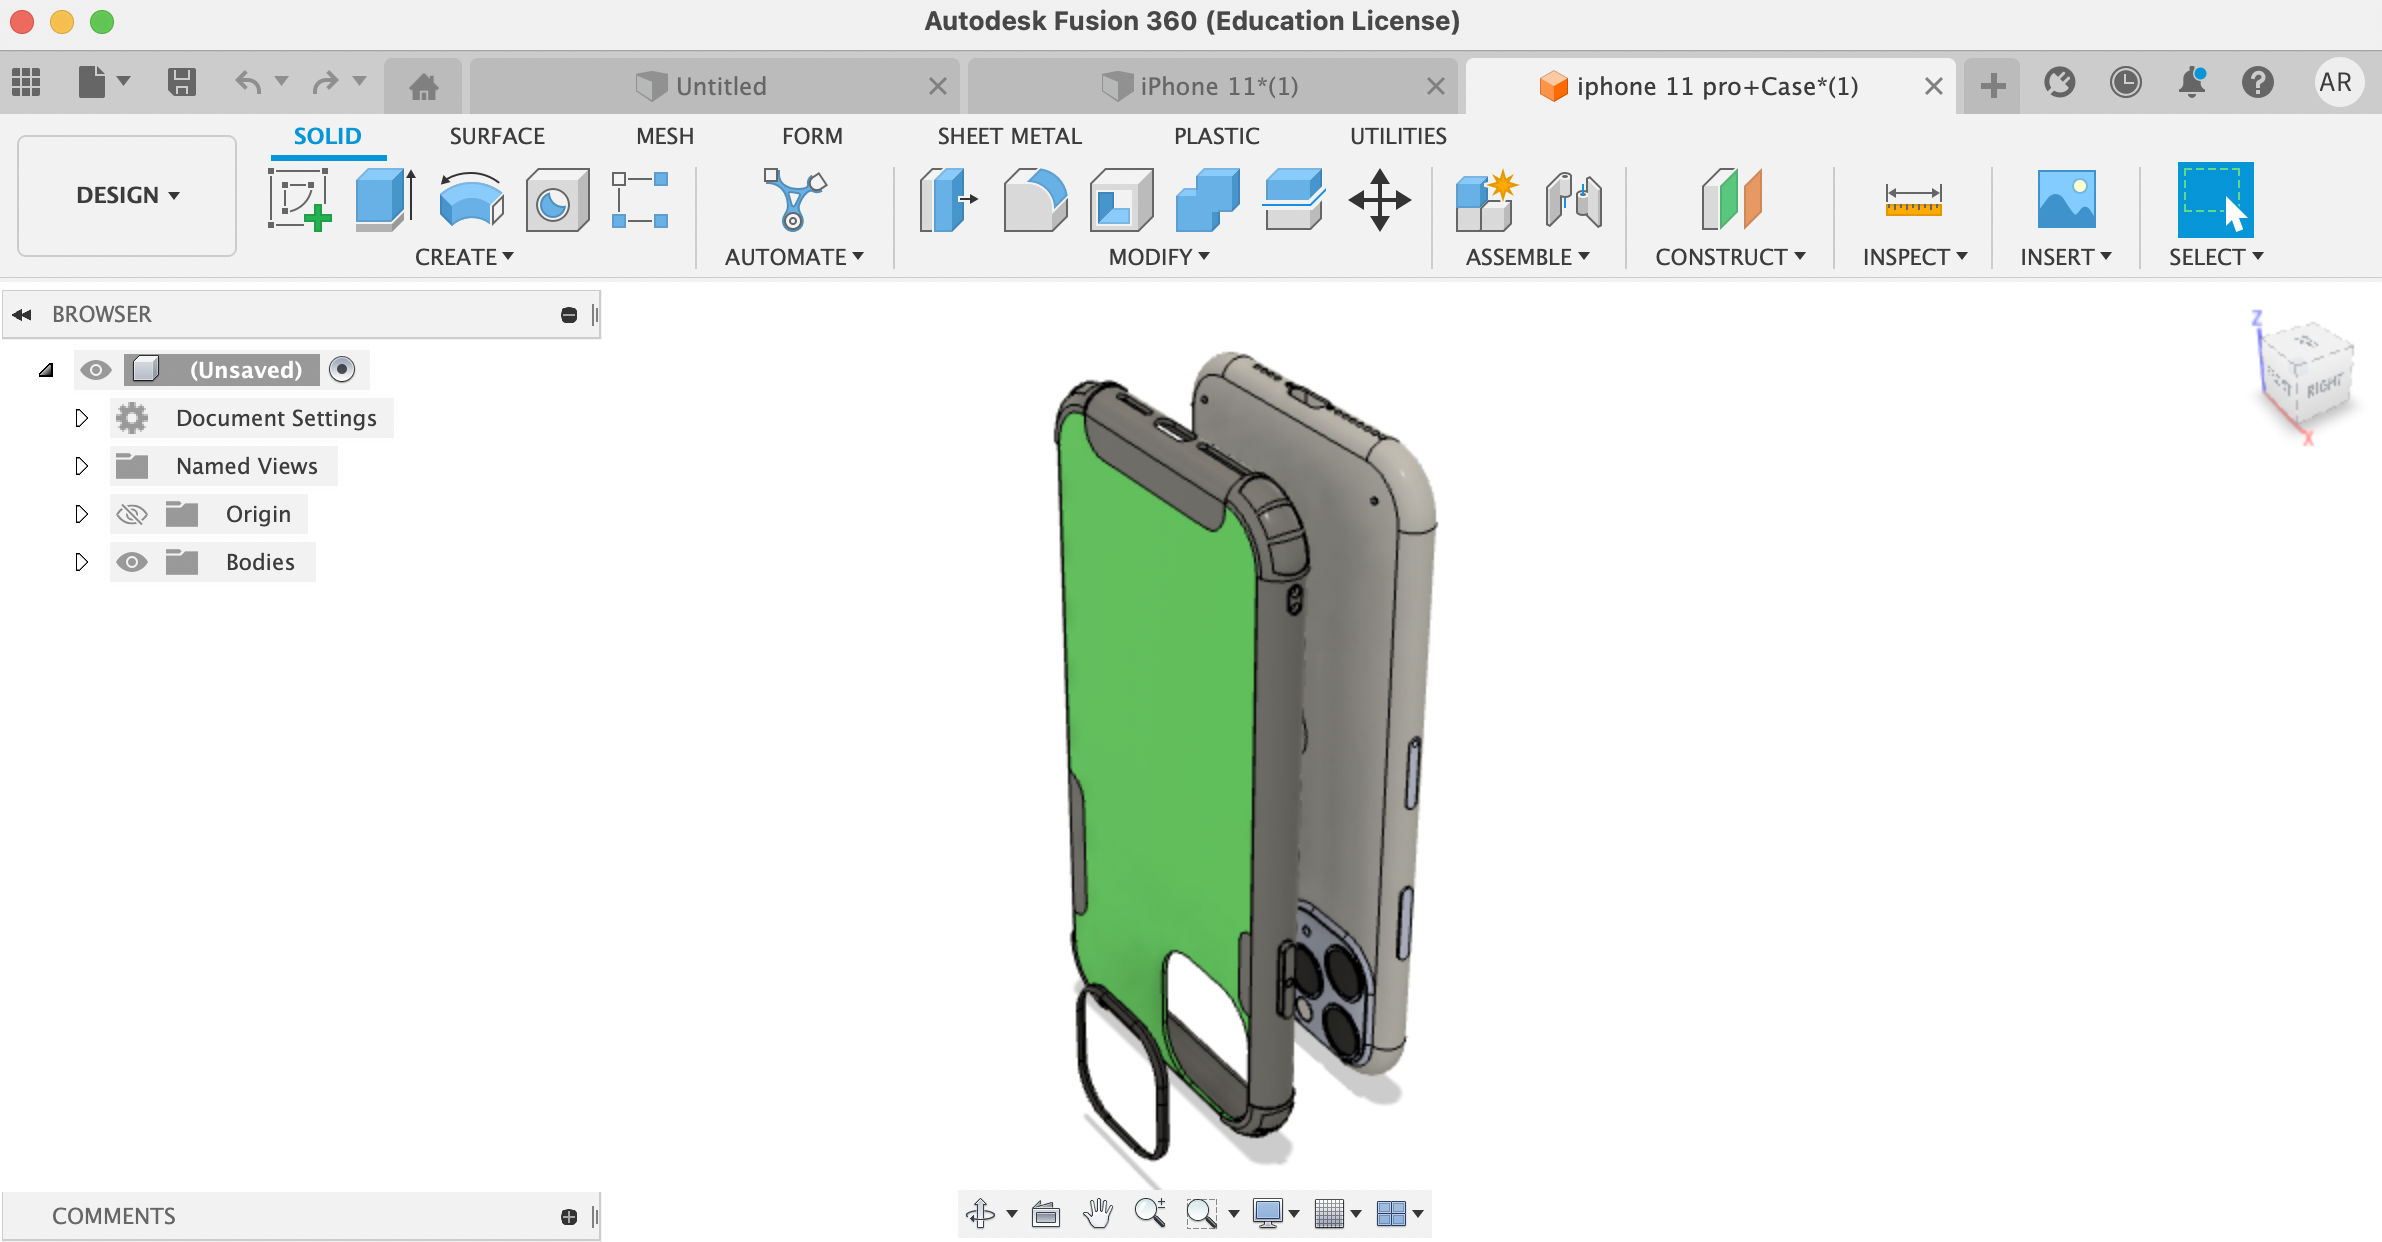This screenshot has width=2382, height=1242.
Task: Switch to the FORM tab
Action: 812,136
